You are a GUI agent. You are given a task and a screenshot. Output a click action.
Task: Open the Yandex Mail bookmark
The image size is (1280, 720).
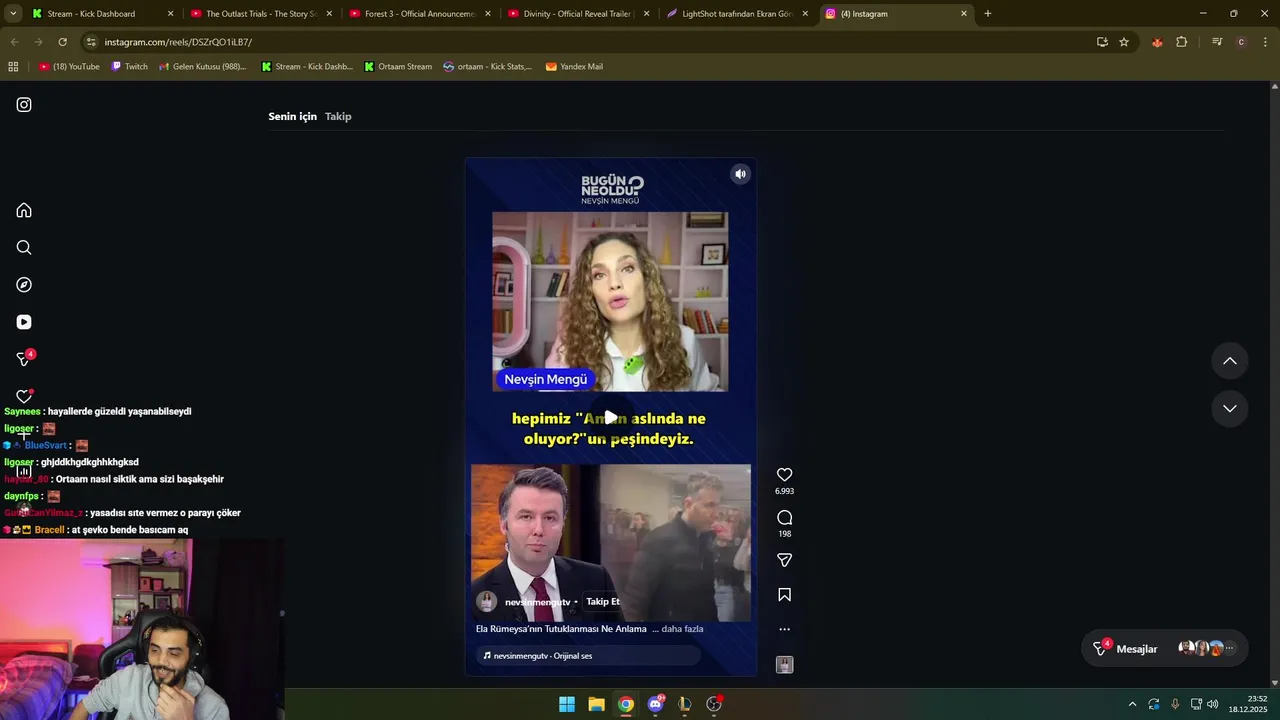[574, 67]
